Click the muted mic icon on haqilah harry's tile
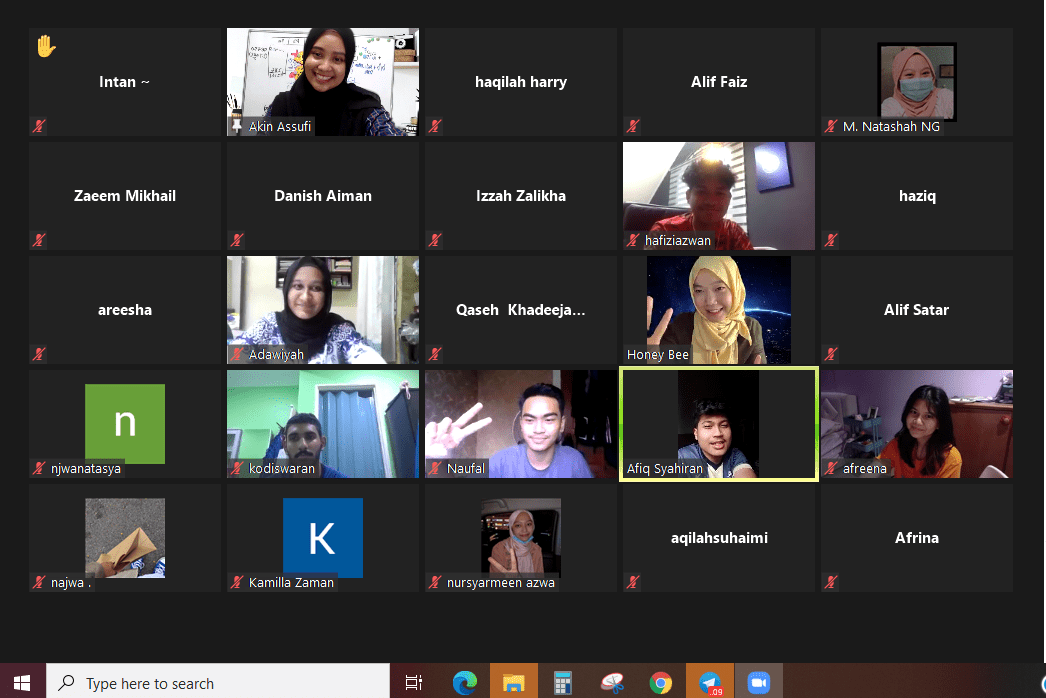The image size is (1046, 698). (x=435, y=126)
